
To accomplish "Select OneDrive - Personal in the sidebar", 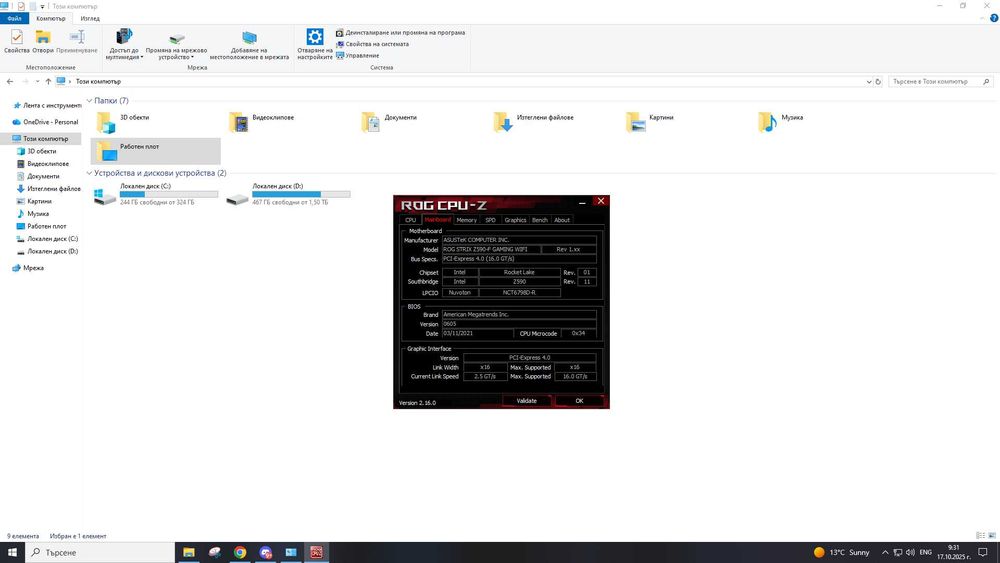I will pyautogui.click(x=45, y=122).
